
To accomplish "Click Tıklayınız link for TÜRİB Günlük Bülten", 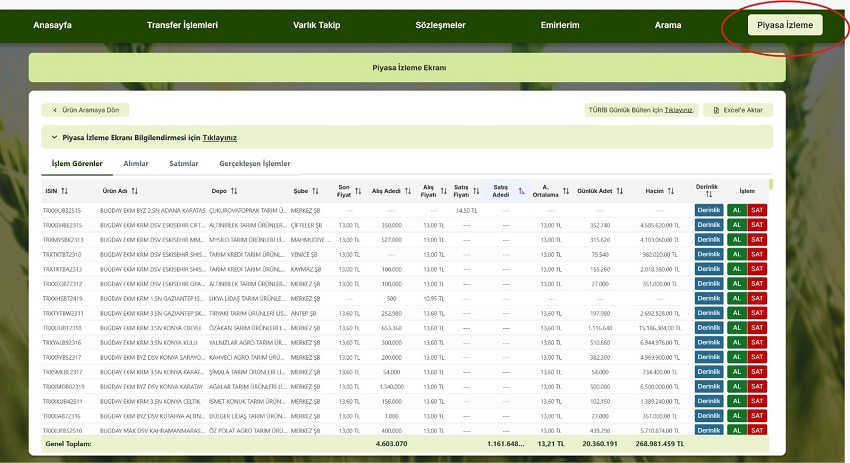I will [x=679, y=110].
